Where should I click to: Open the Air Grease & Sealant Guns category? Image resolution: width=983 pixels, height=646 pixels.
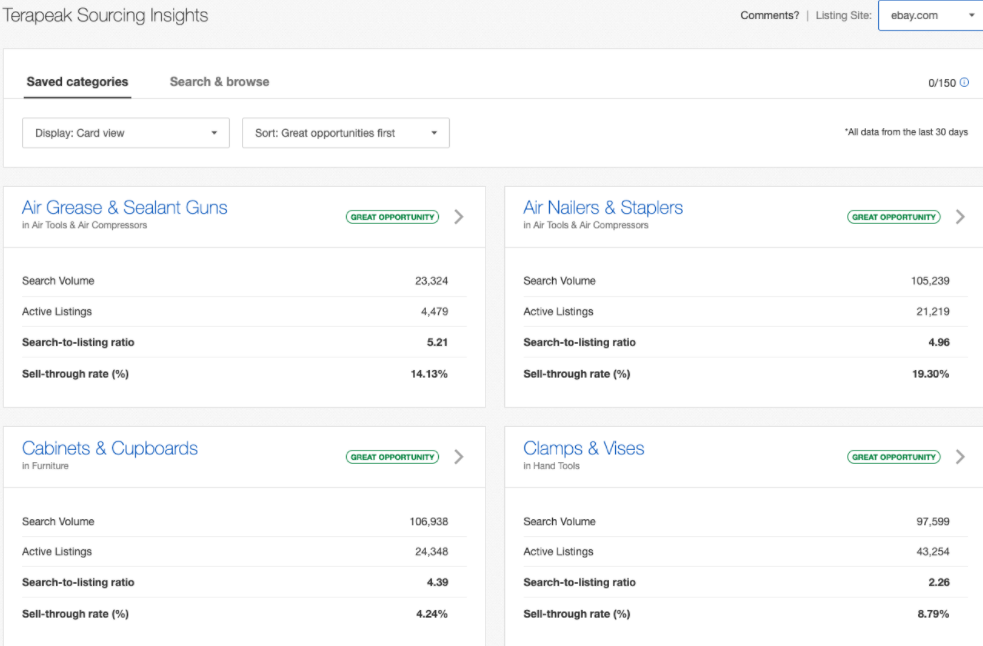tap(124, 207)
